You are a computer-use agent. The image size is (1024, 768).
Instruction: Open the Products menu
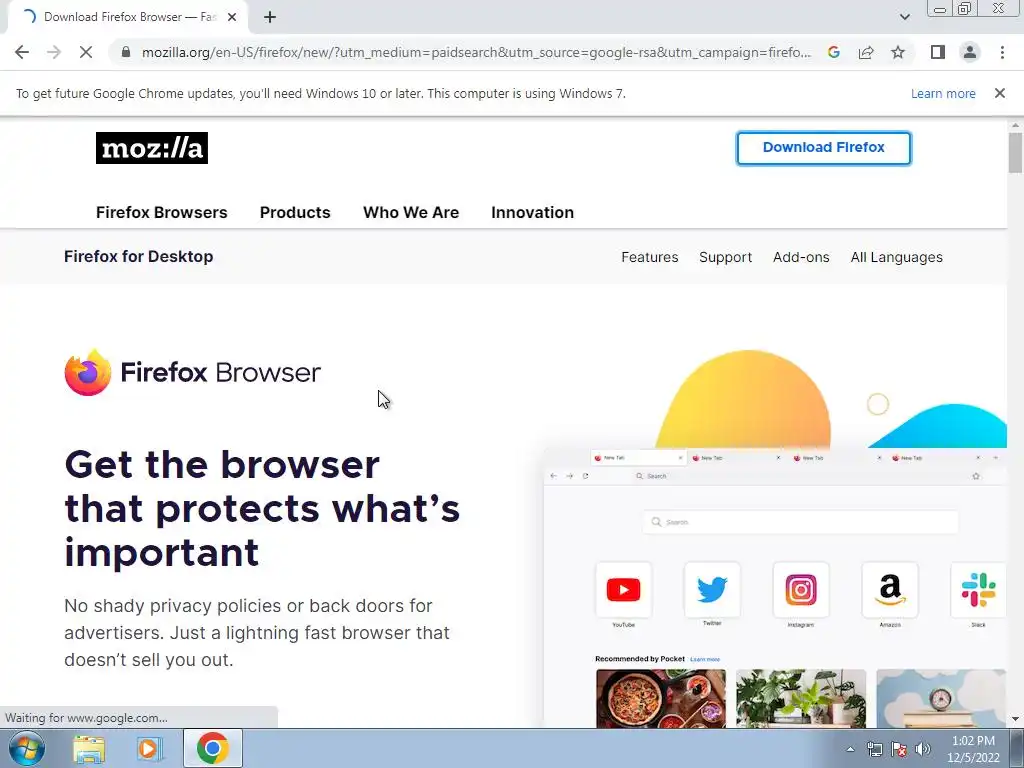coord(295,212)
